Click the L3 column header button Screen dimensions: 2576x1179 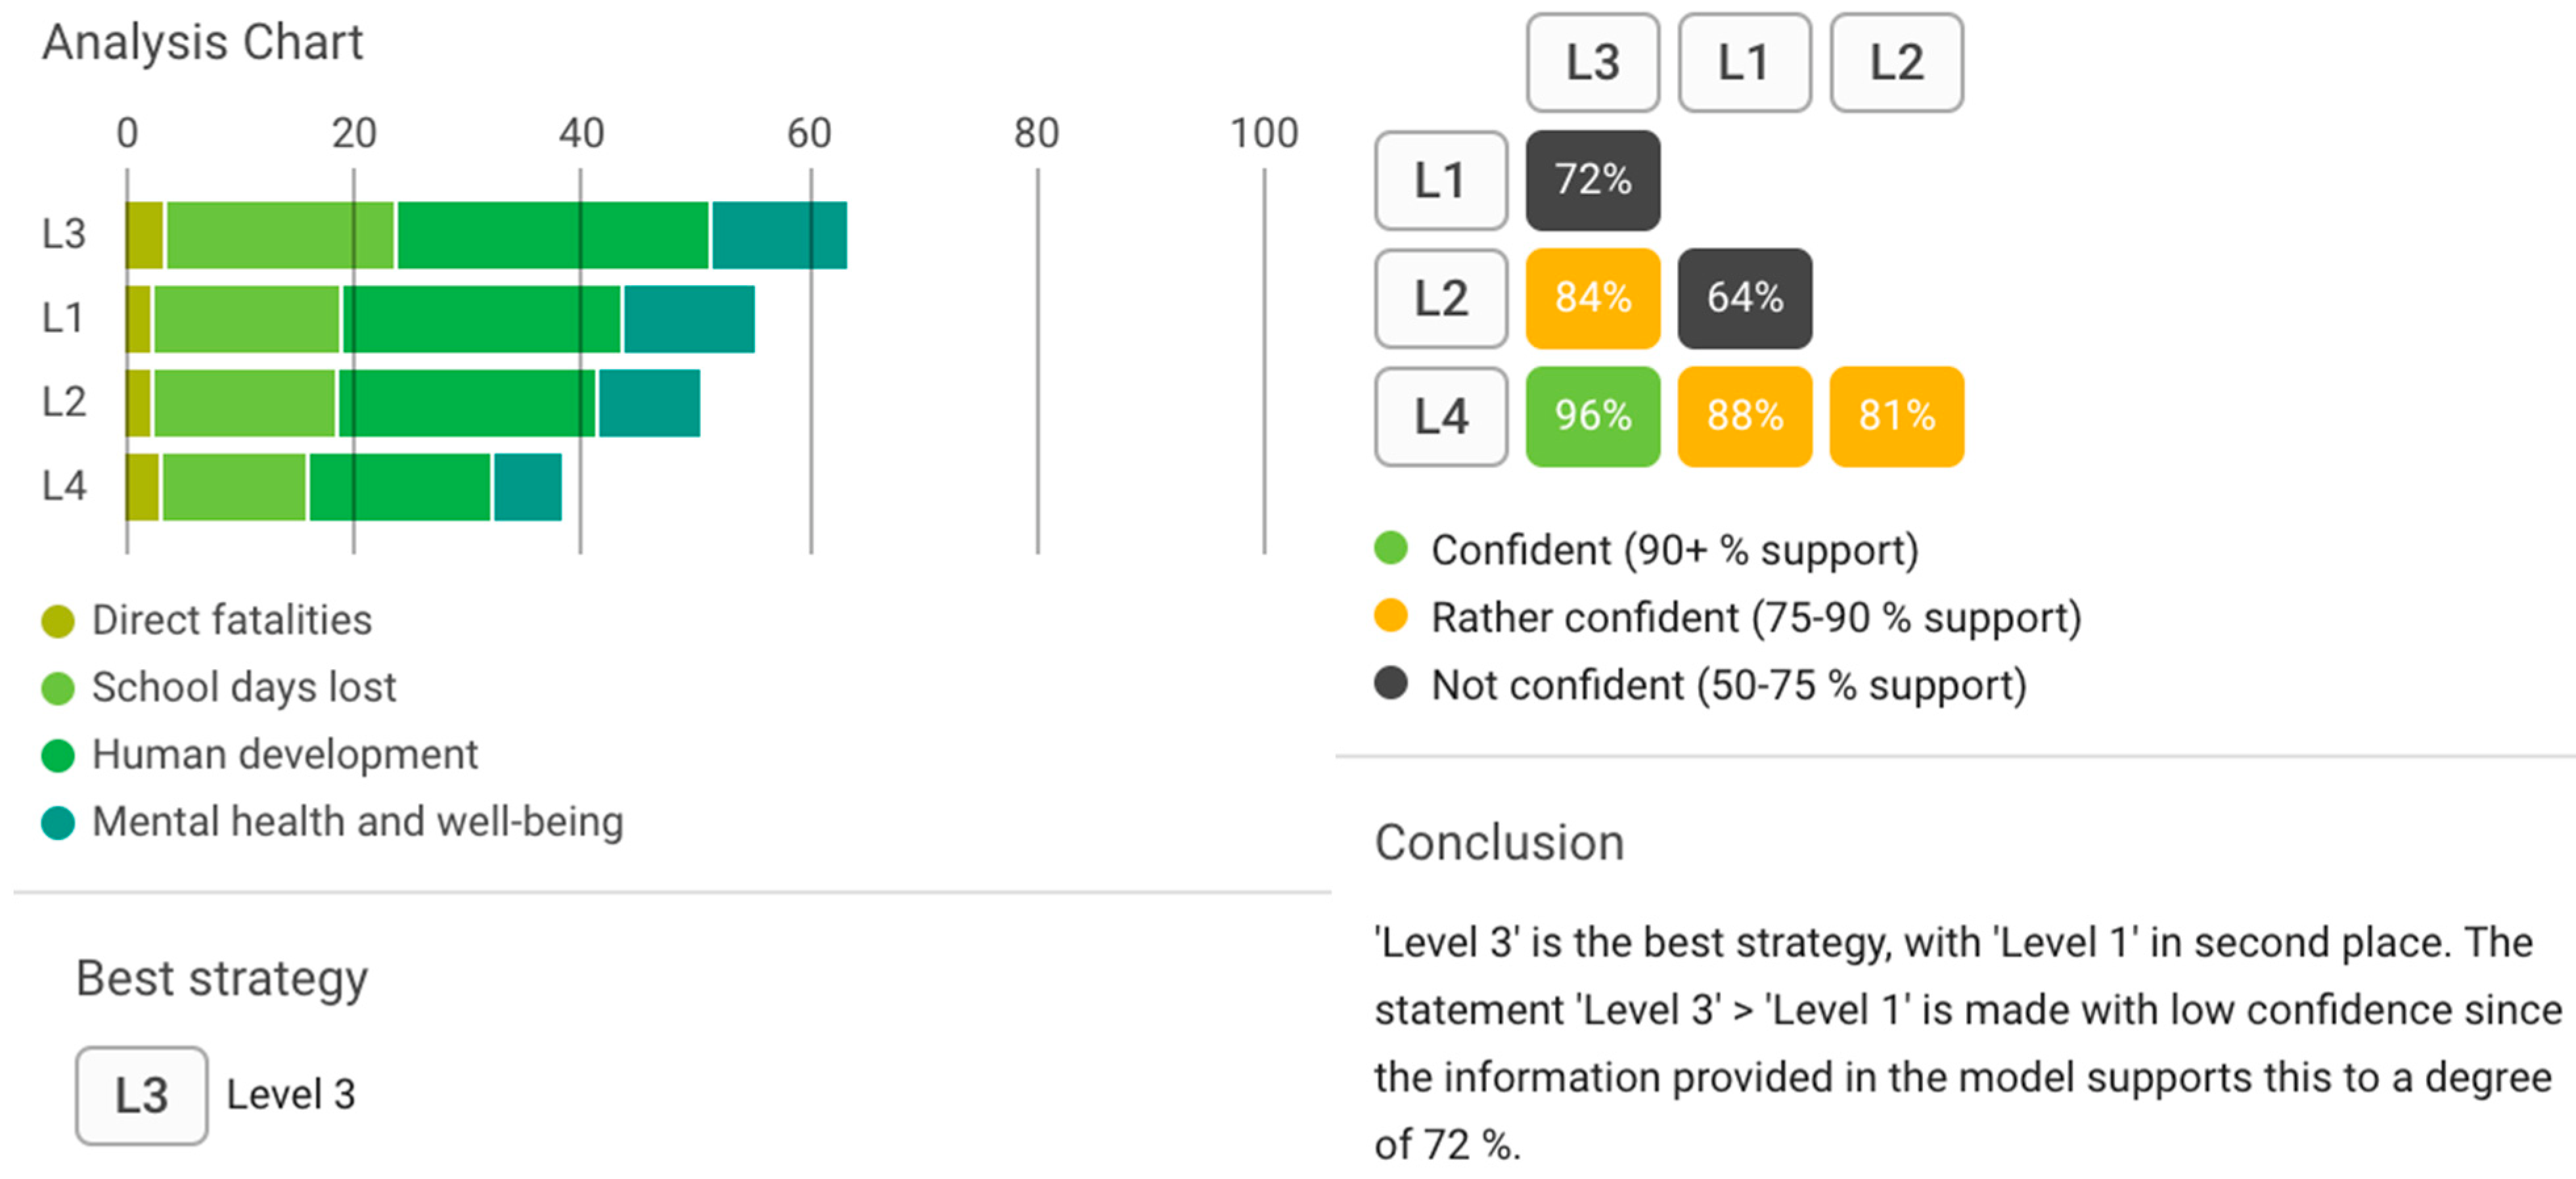(x=1592, y=62)
